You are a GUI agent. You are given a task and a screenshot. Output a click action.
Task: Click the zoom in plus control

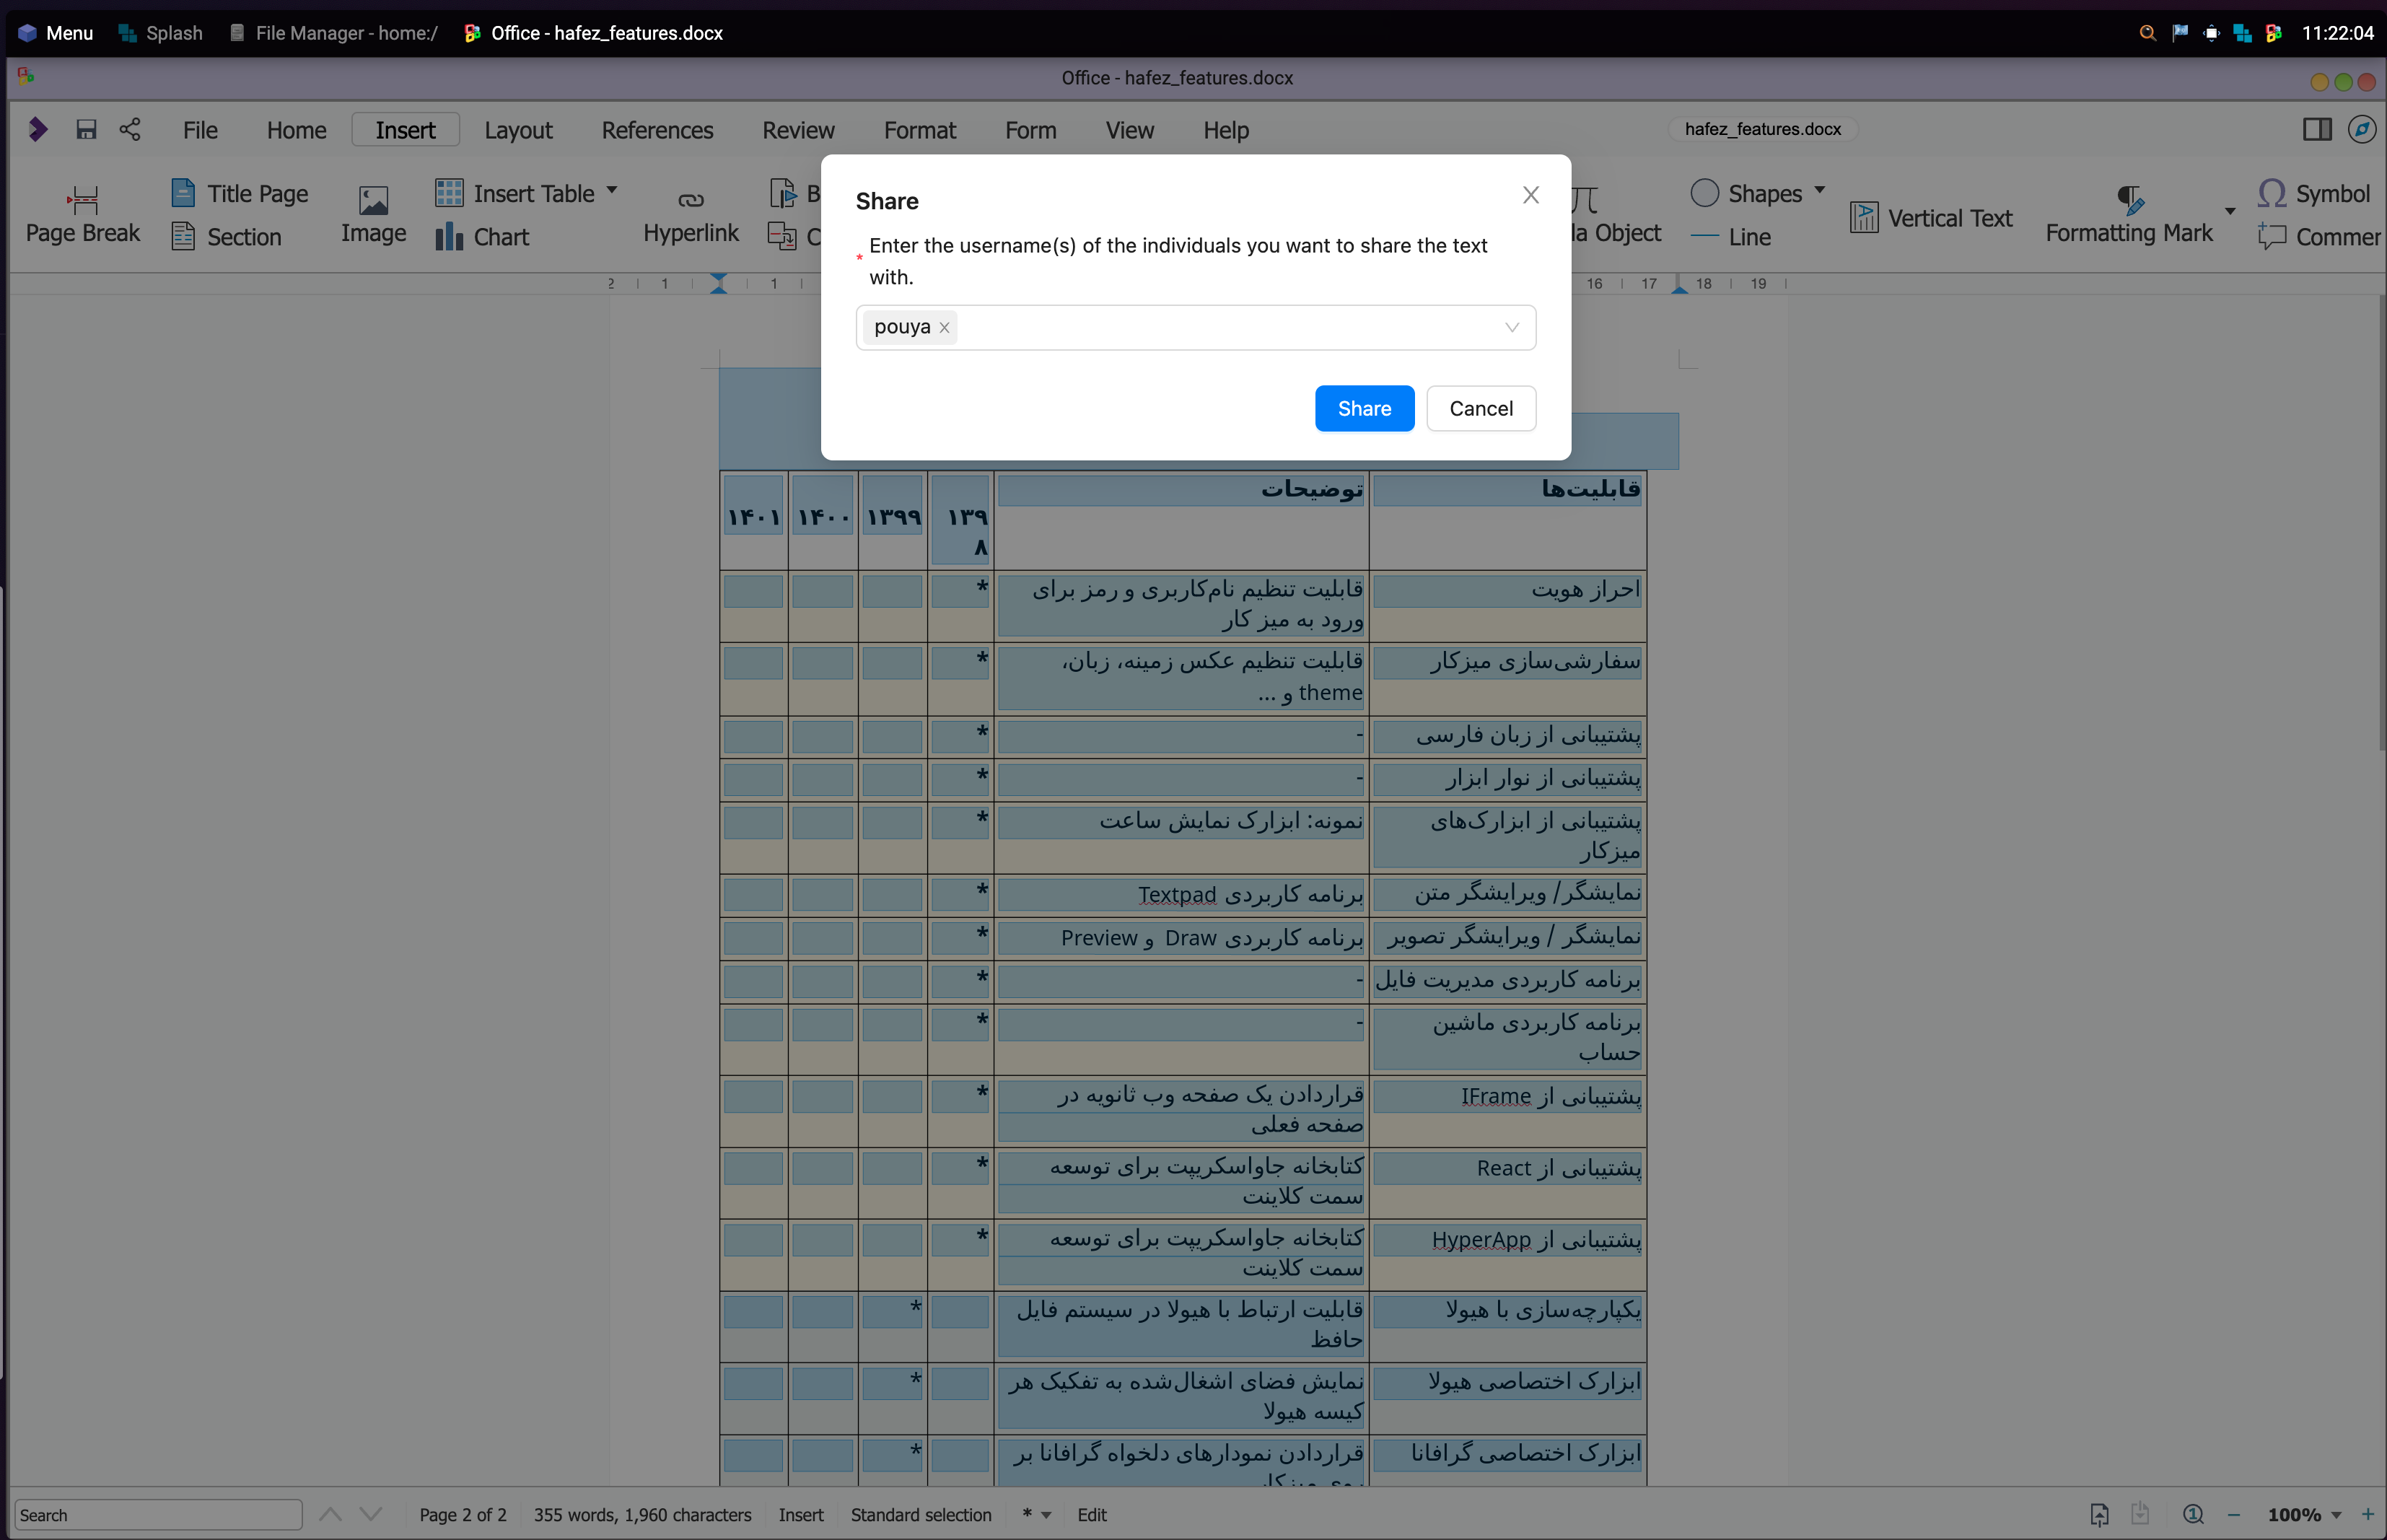(x=2367, y=1514)
